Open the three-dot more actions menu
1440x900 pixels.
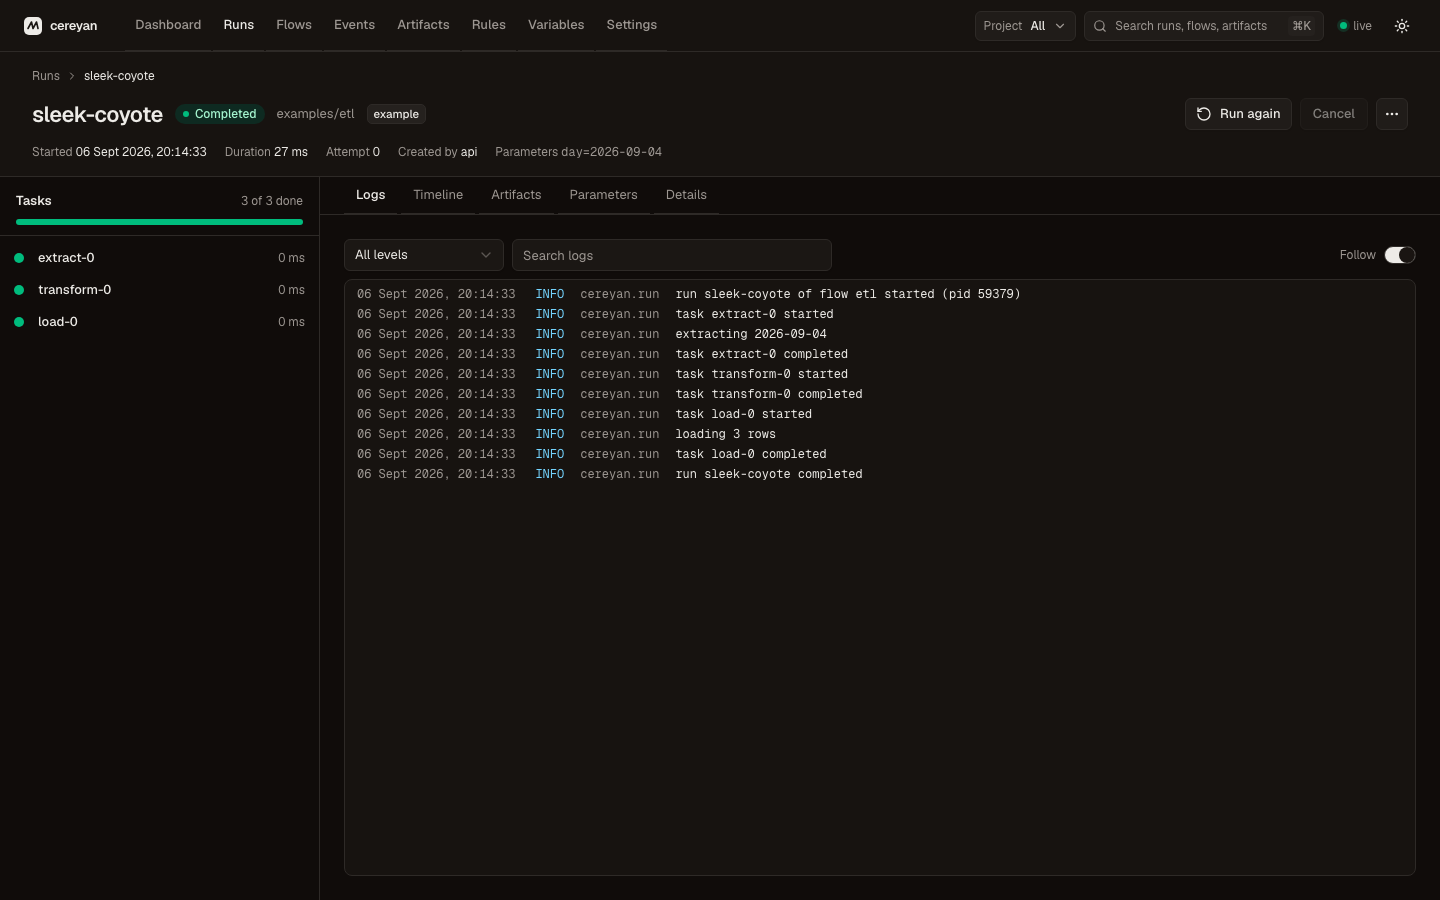point(1392,114)
